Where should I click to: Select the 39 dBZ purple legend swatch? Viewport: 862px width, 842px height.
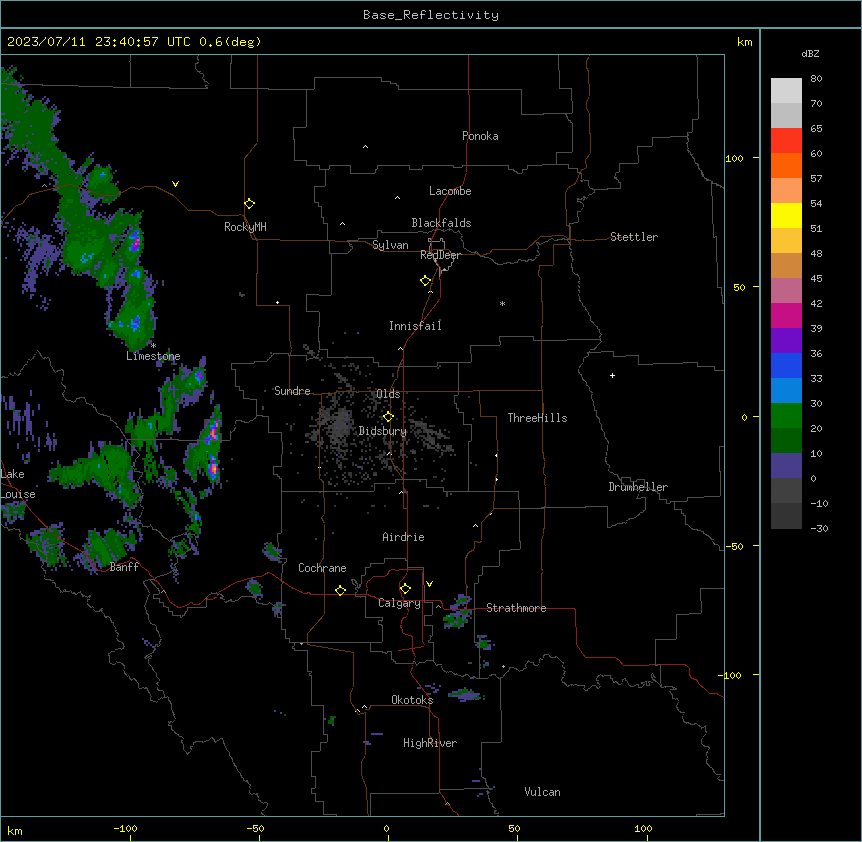[x=786, y=340]
